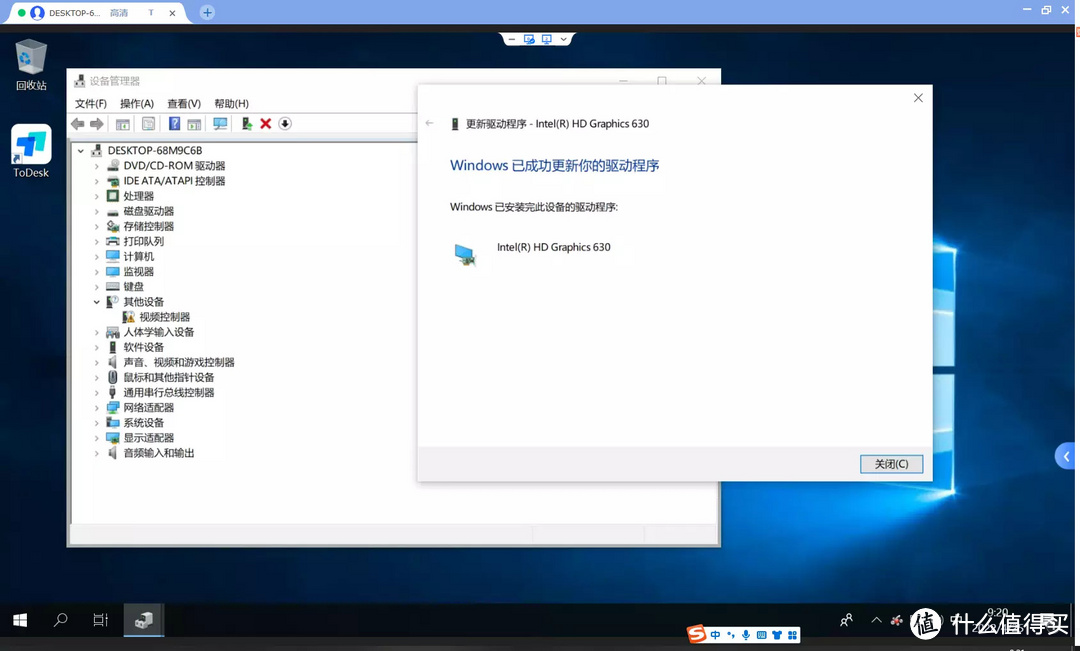Expand the DVD/CD-ROM 驱动器 node
Image resolution: width=1080 pixels, height=651 pixels.
(96, 166)
